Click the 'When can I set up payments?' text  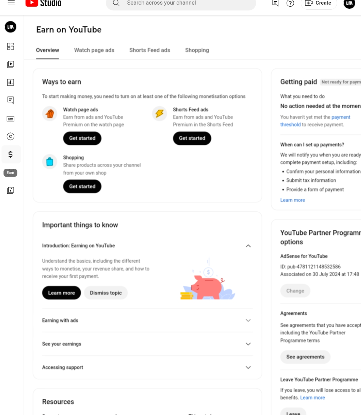(312, 145)
